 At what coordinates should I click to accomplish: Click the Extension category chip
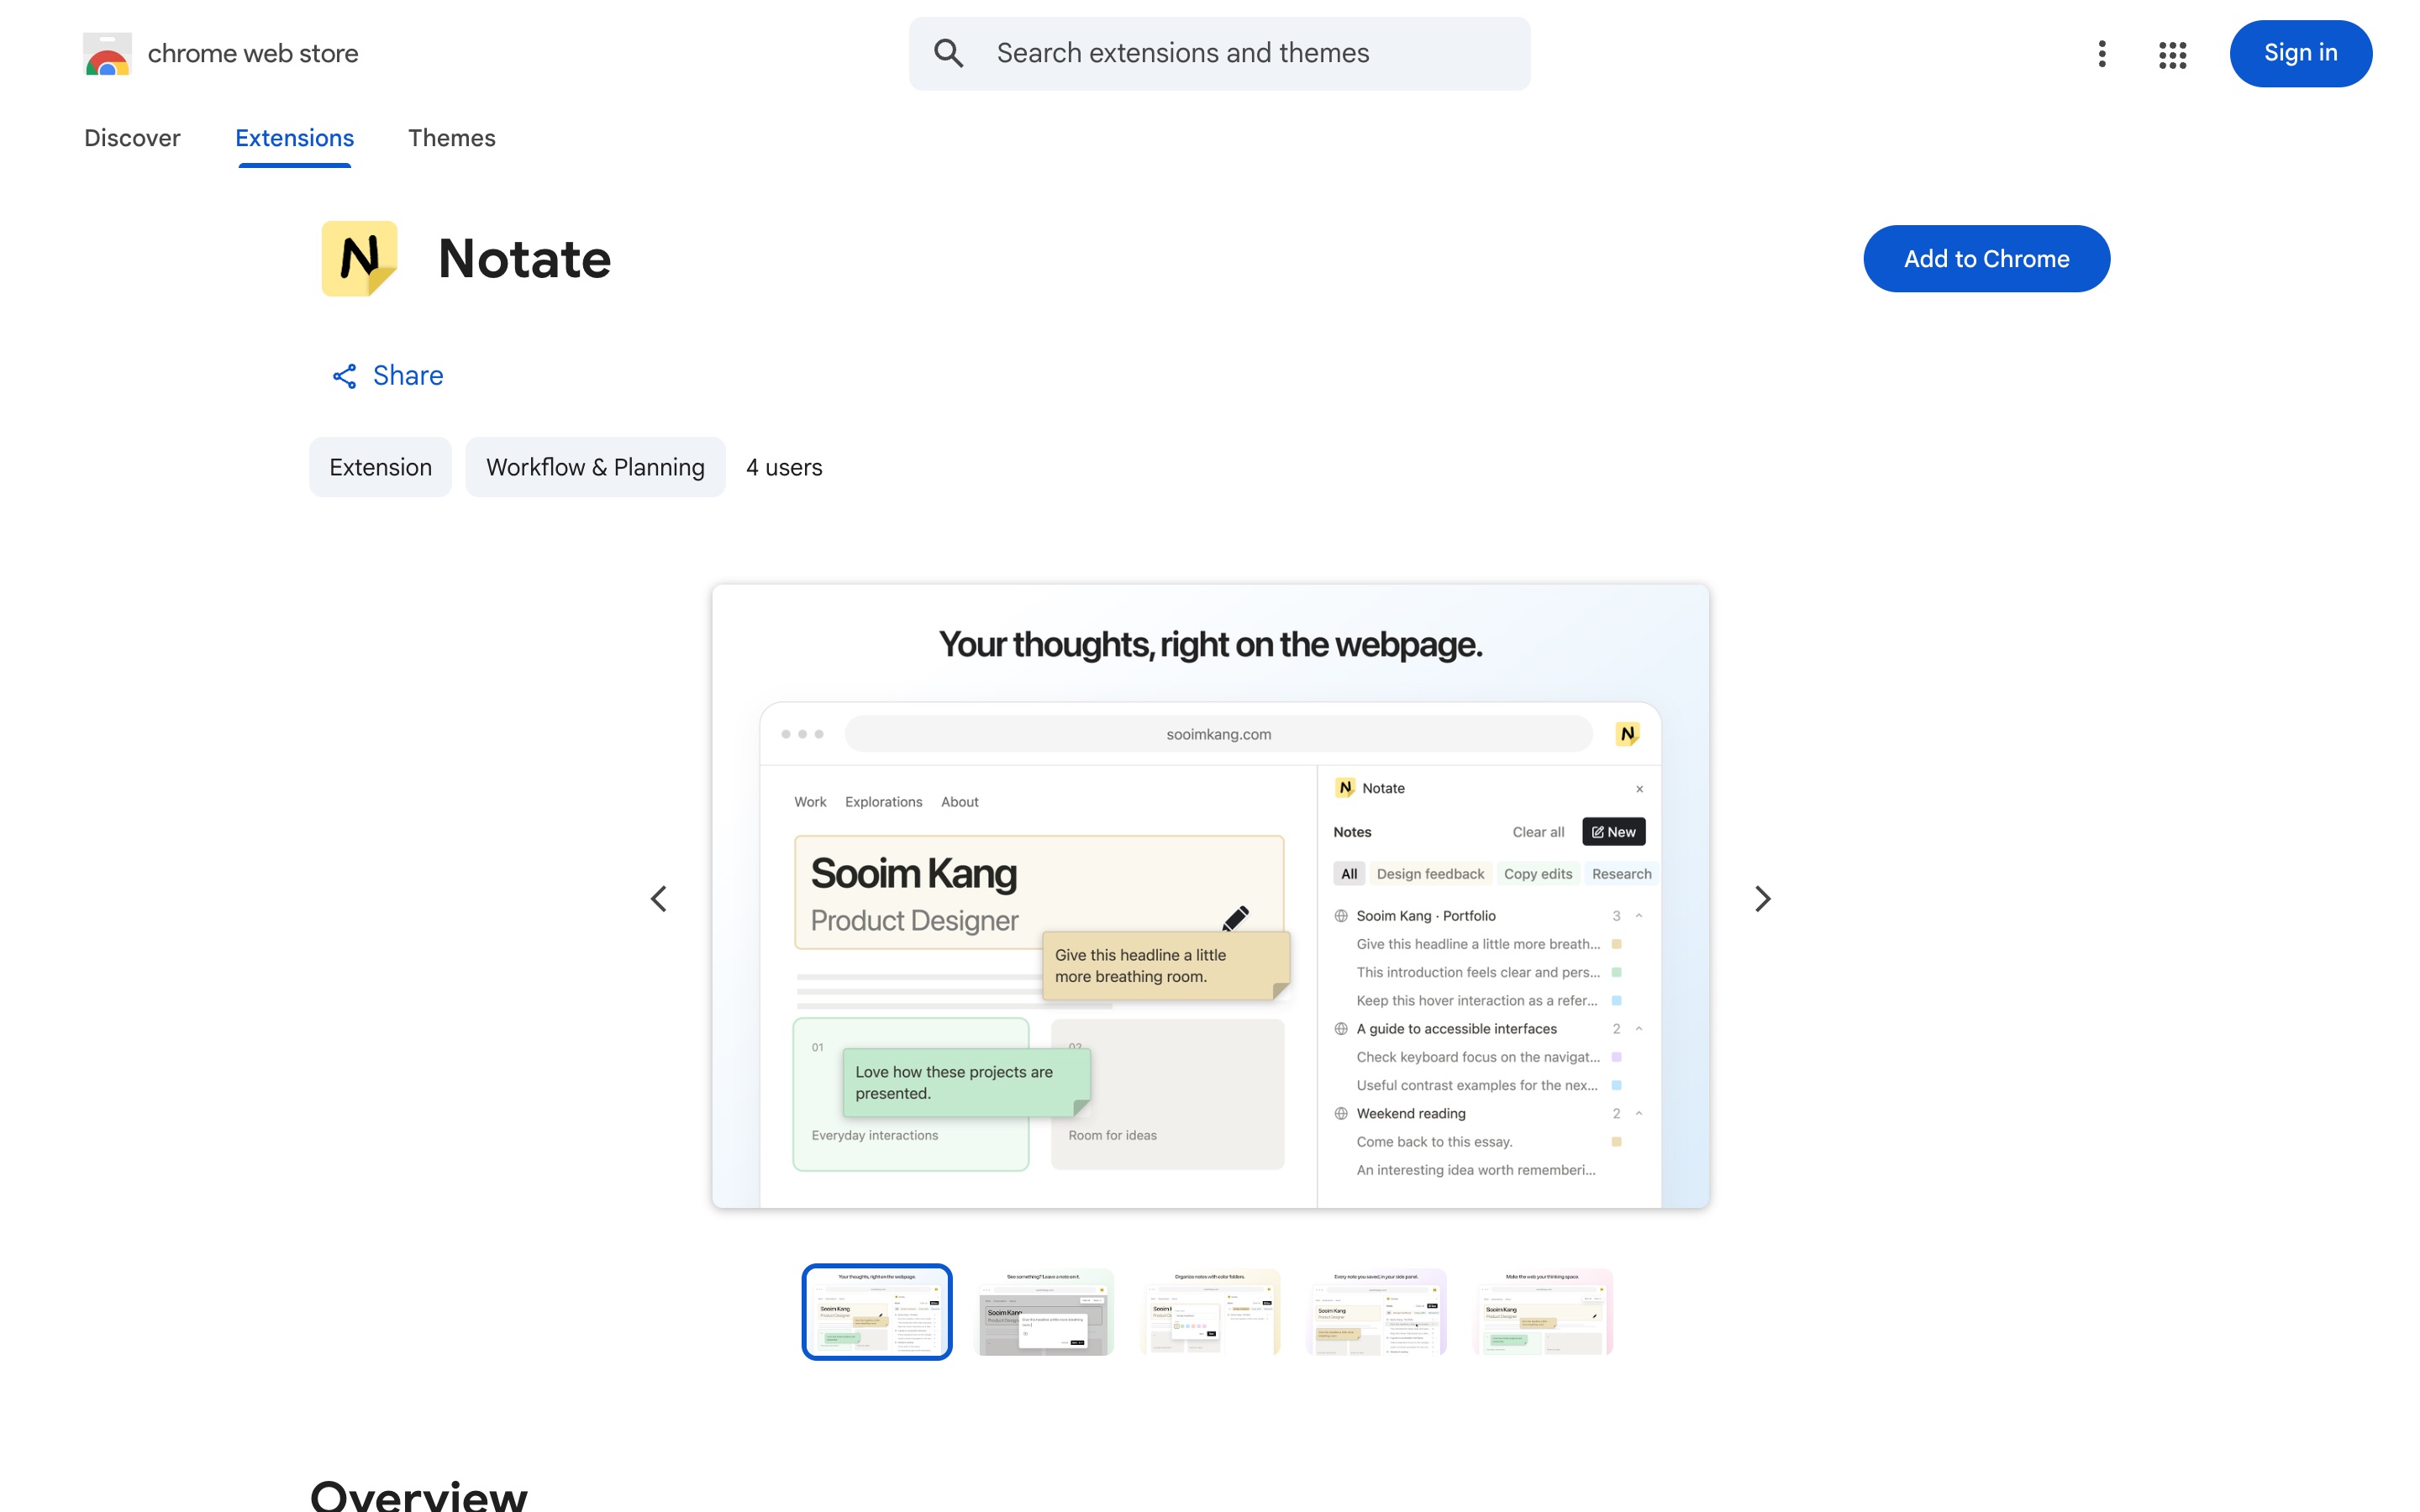380,467
